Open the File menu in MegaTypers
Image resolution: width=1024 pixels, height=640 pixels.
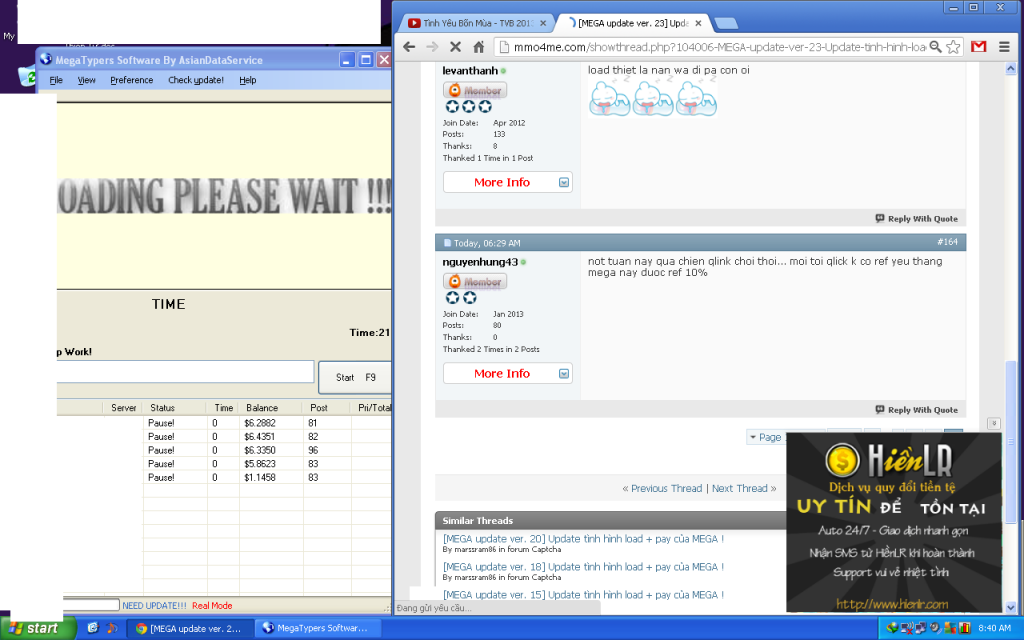pos(56,80)
